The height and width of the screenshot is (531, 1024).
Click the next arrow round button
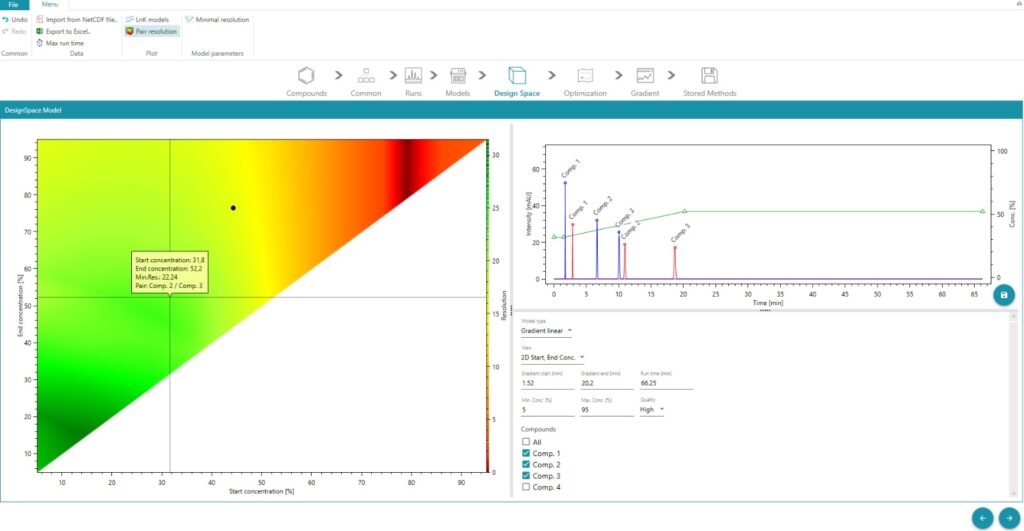coord(1006,517)
